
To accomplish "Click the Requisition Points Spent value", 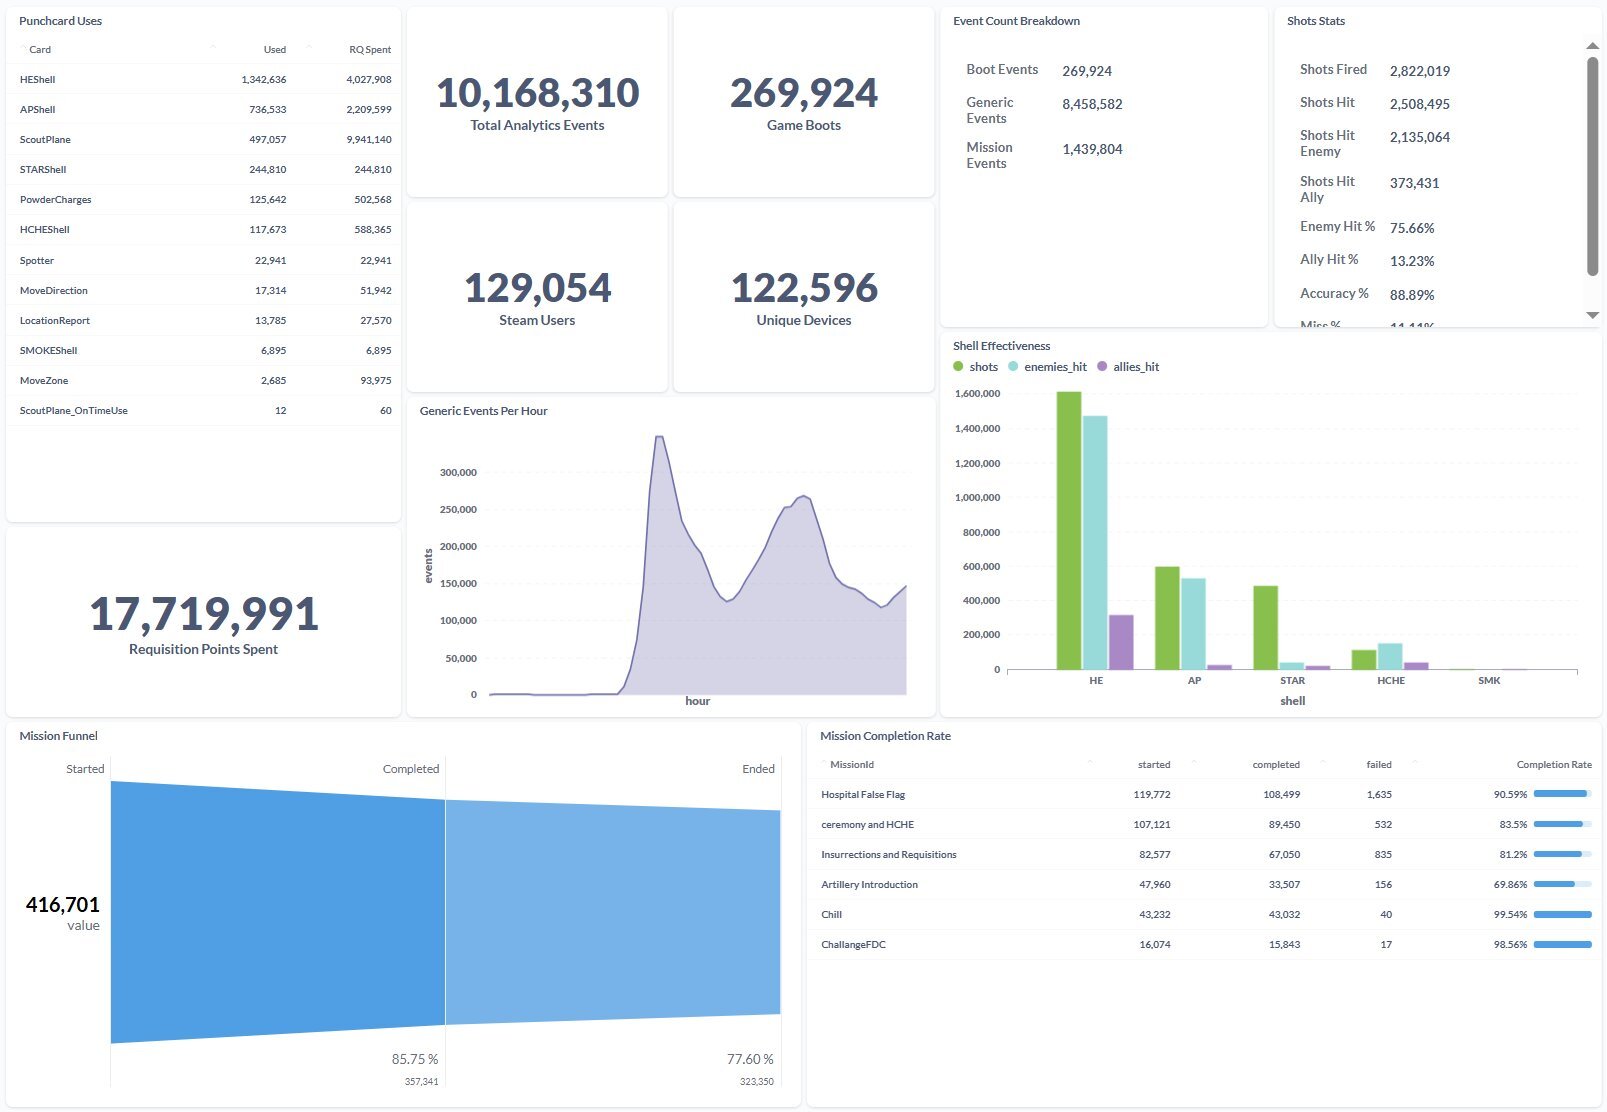I will (204, 614).
